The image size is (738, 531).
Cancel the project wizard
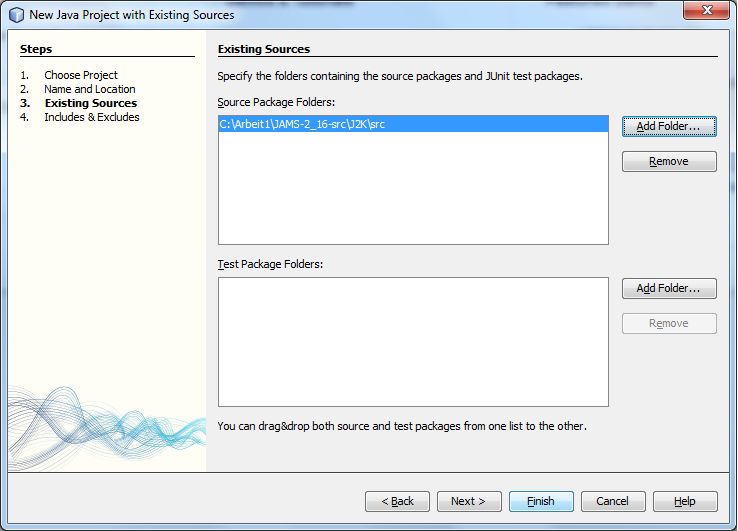tap(612, 501)
